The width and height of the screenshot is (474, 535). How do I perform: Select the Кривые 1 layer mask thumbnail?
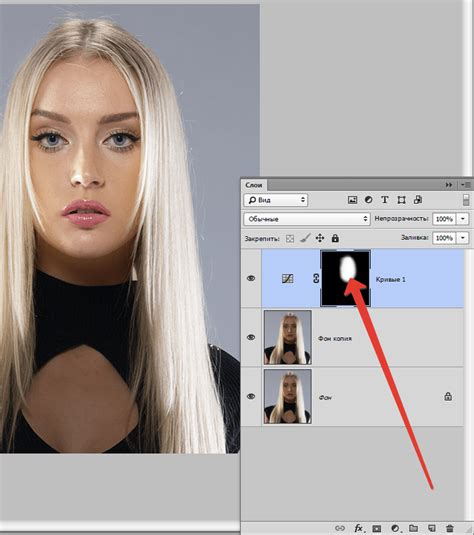click(x=345, y=278)
